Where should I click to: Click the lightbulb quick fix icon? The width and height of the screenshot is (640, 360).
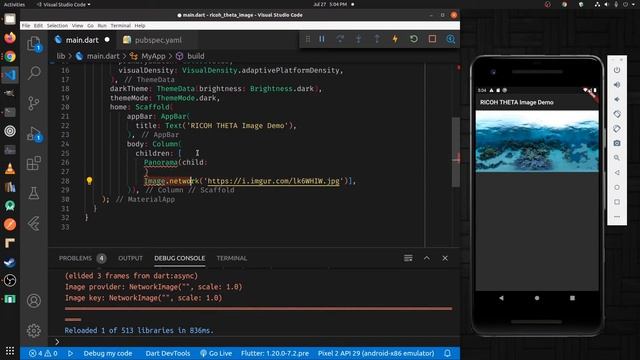[89, 181]
